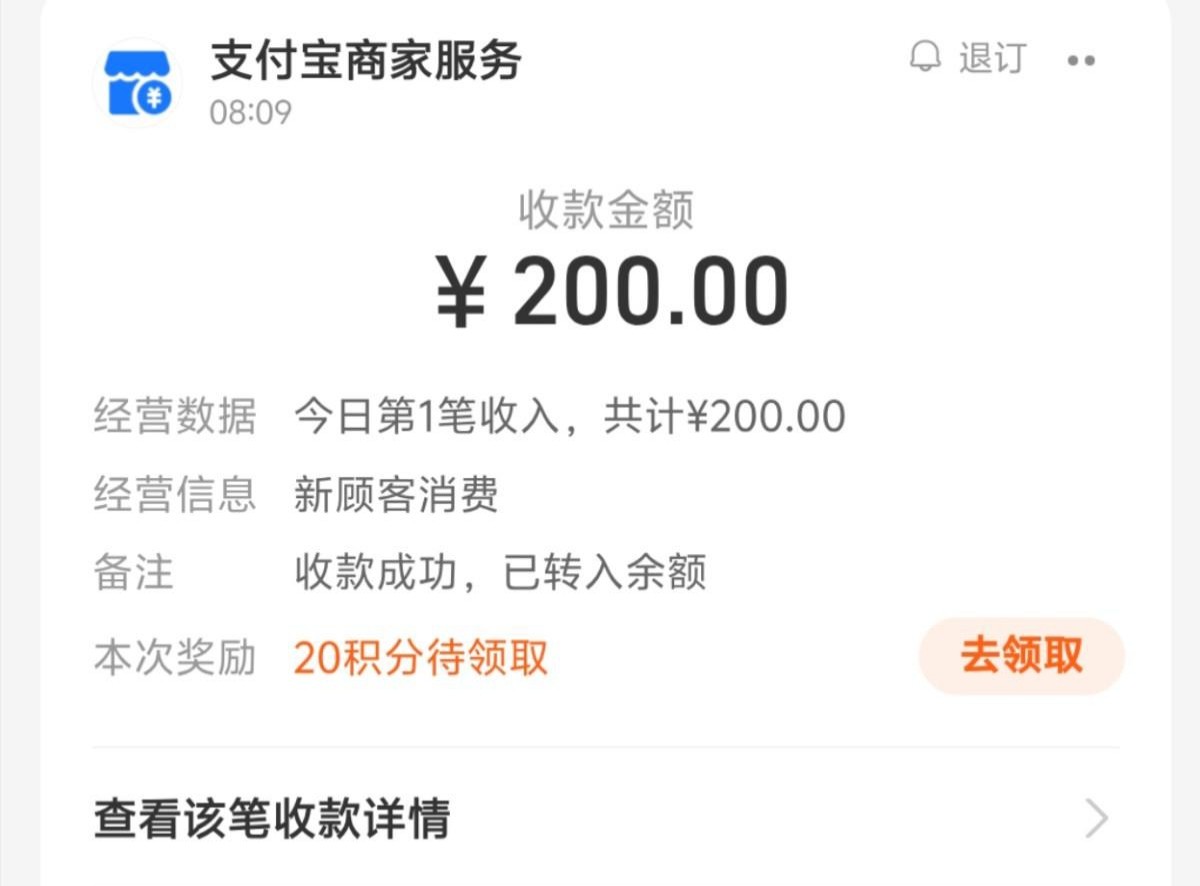1200x886 pixels.
Task: Click the 收款成功，已转入余额 remark text
Action: pos(500,573)
